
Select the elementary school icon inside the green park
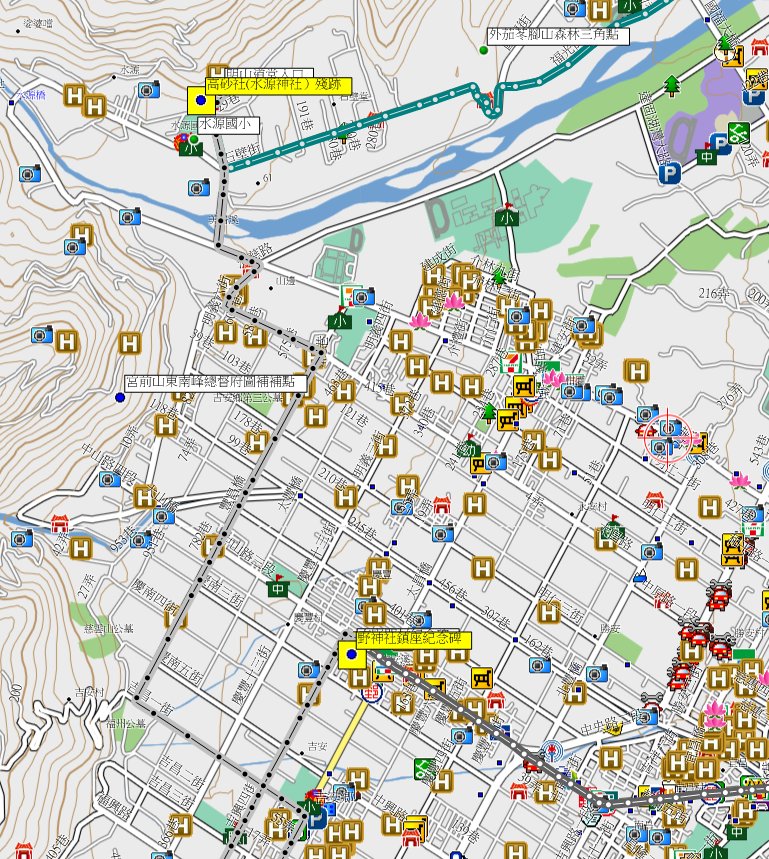[509, 217]
